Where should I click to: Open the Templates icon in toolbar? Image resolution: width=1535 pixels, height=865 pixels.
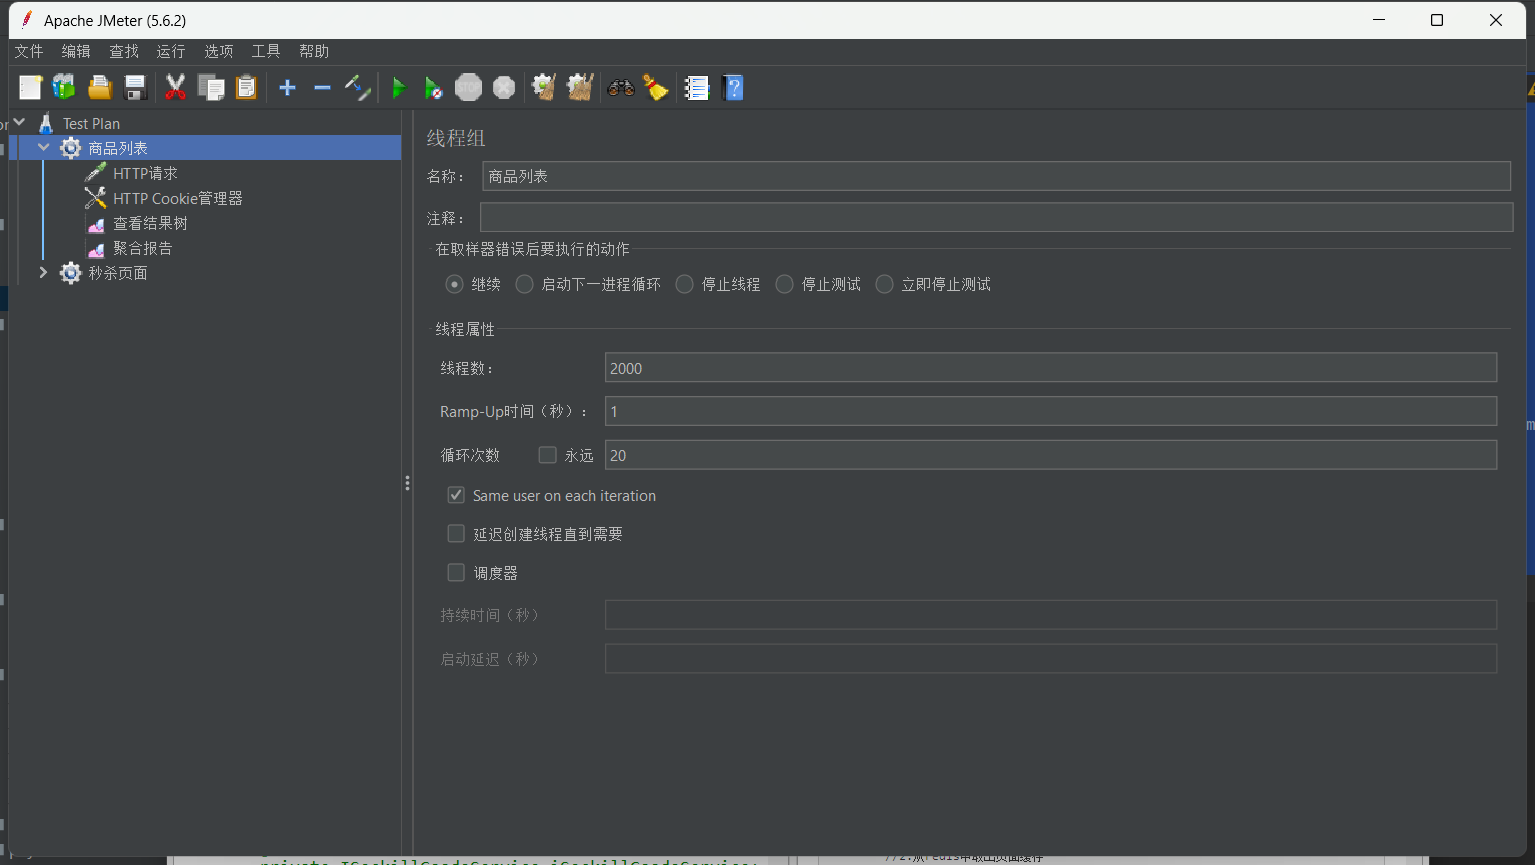64,88
